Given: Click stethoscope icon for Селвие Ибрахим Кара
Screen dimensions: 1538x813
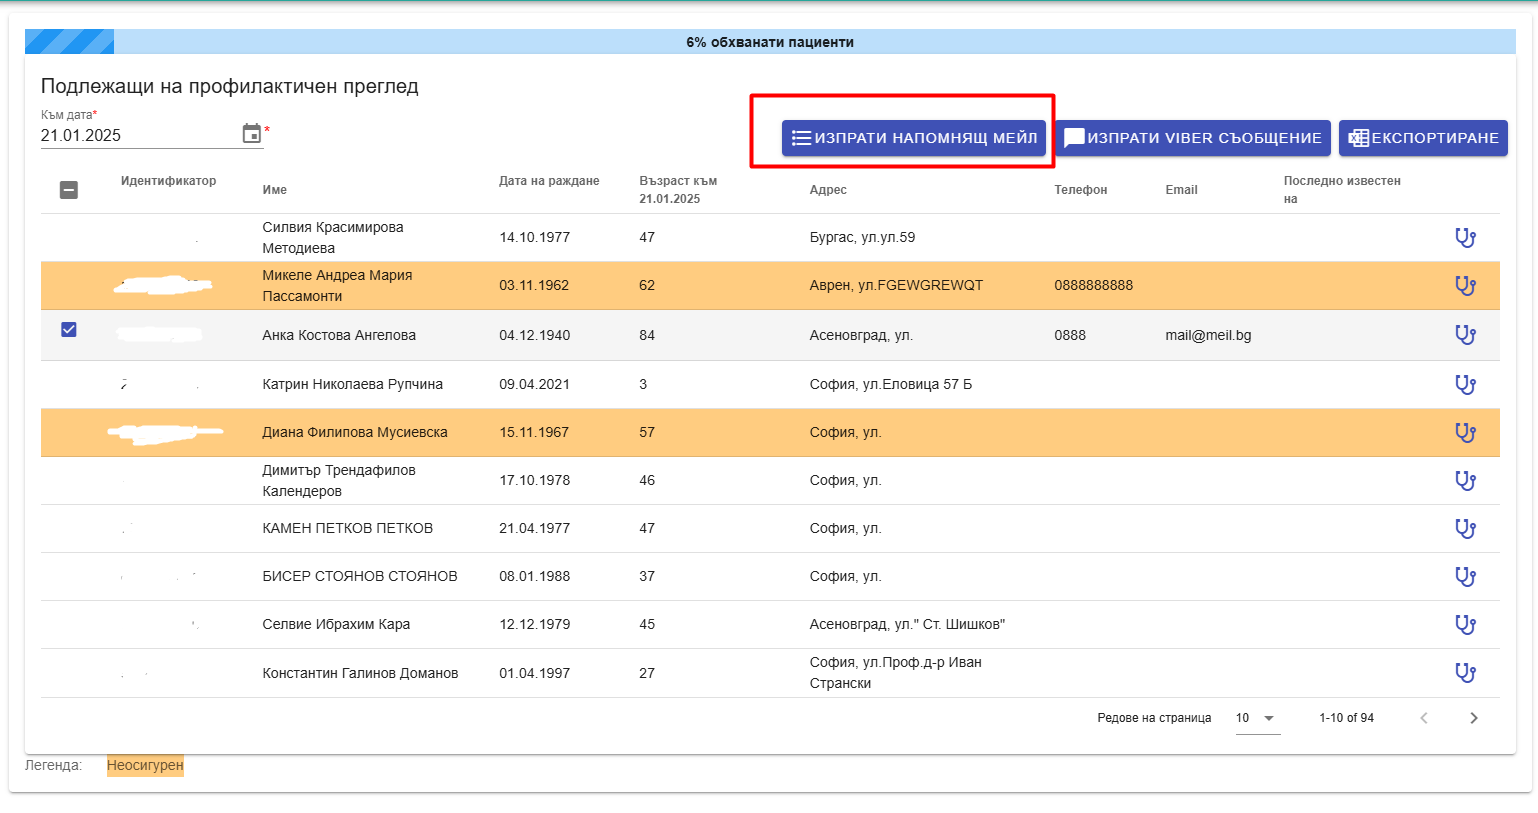Looking at the screenshot, I should pos(1465,624).
